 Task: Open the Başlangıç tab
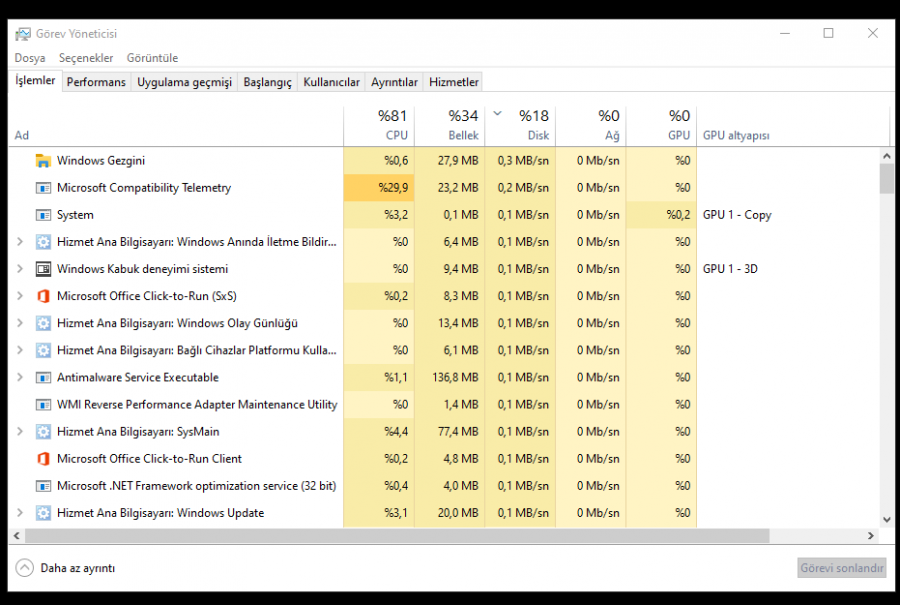(267, 82)
